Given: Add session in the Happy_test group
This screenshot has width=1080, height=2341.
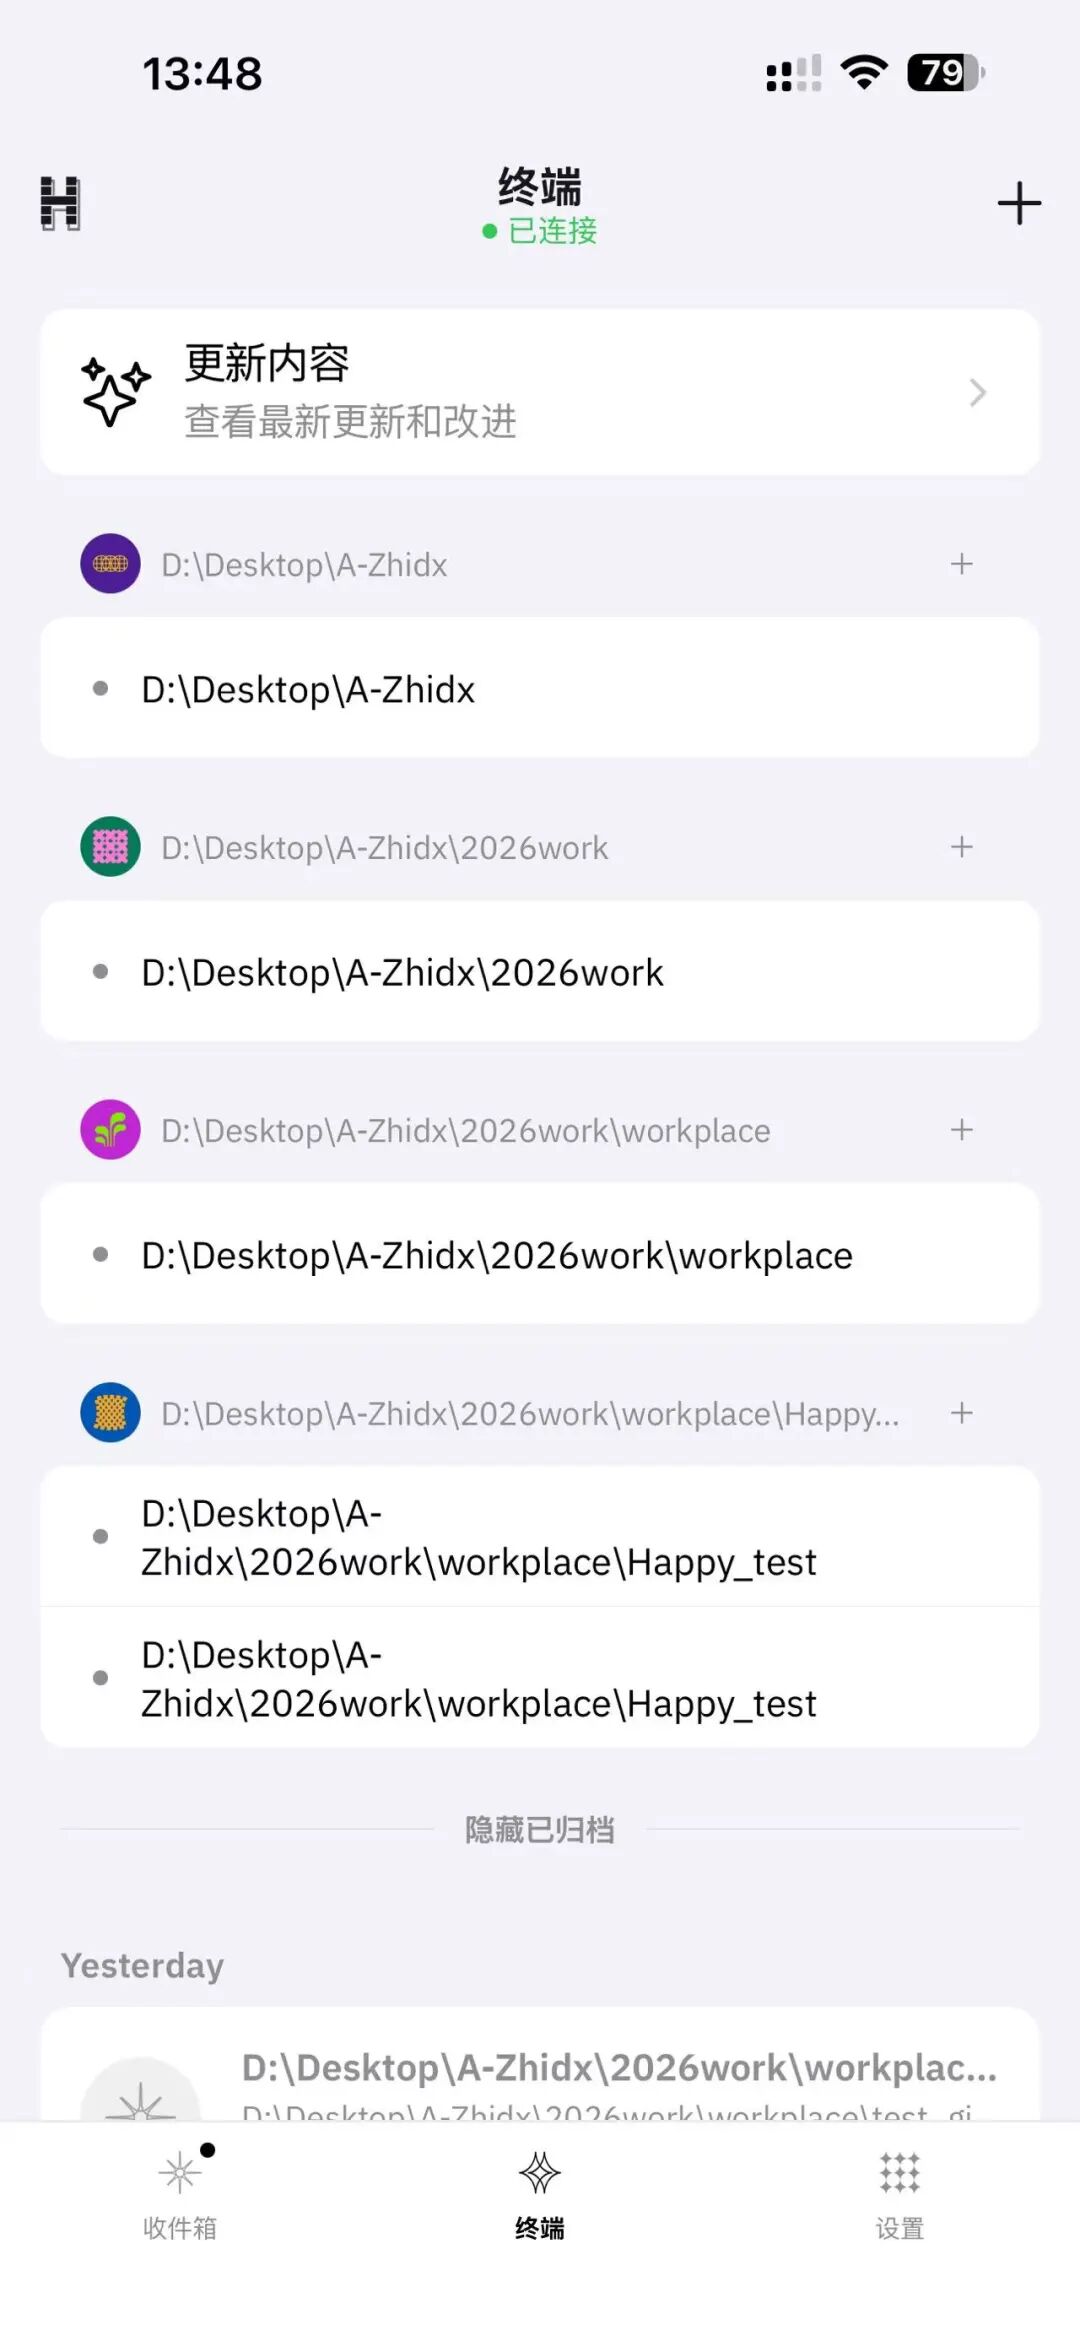Looking at the screenshot, I should point(961,1413).
